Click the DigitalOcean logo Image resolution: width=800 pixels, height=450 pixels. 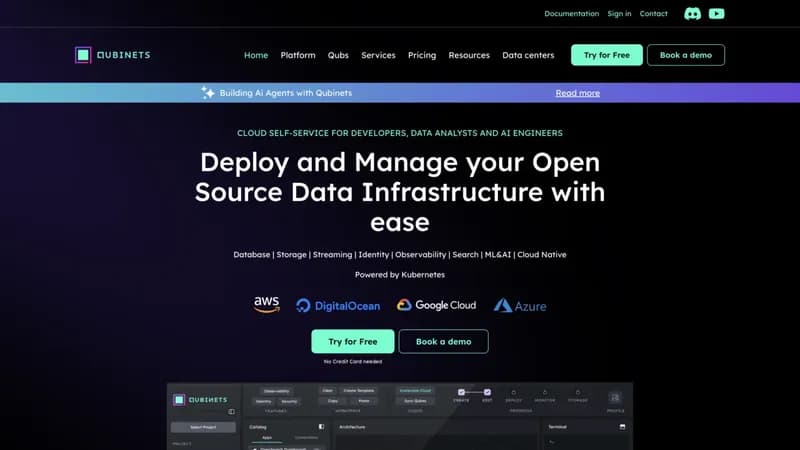(338, 306)
